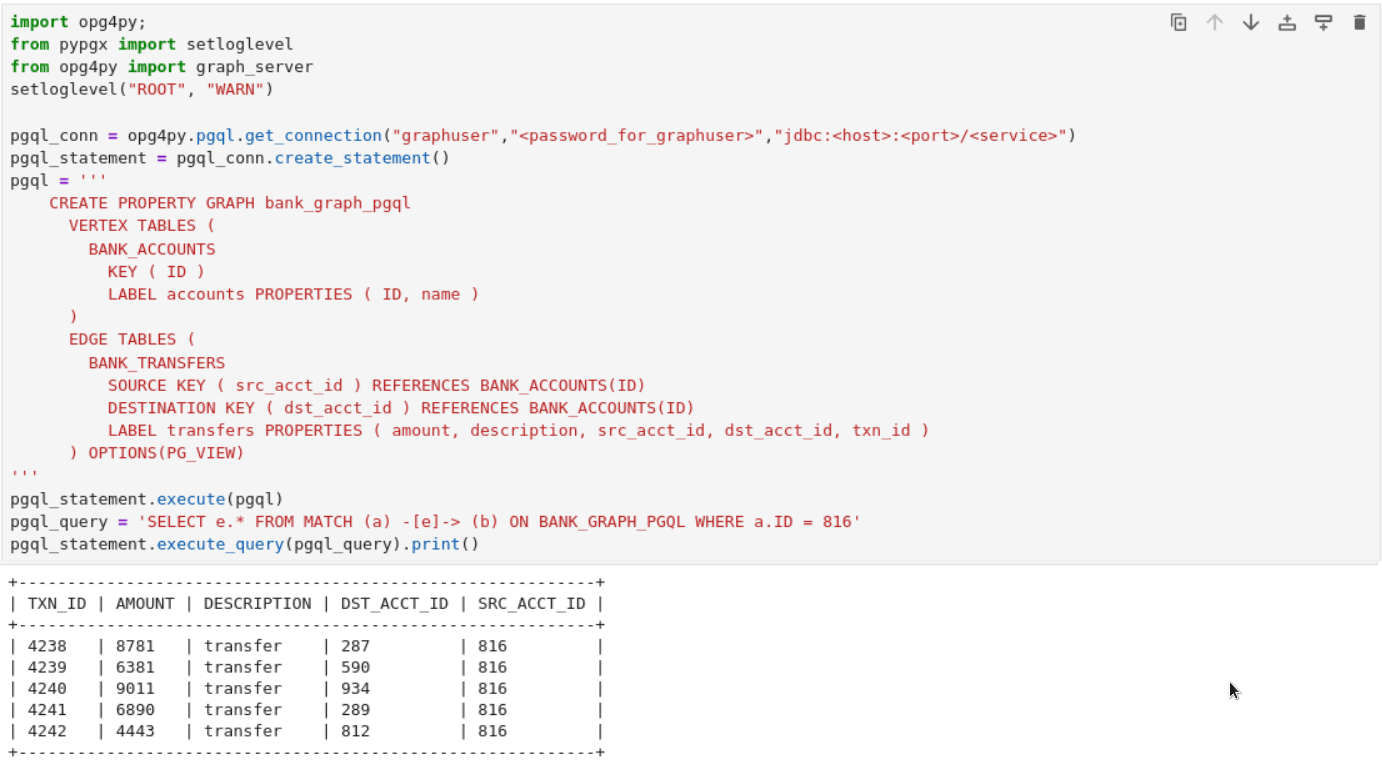The width and height of the screenshot is (1382, 767).
Task: Insert a new cell above this one
Action: pyautogui.click(x=1287, y=22)
